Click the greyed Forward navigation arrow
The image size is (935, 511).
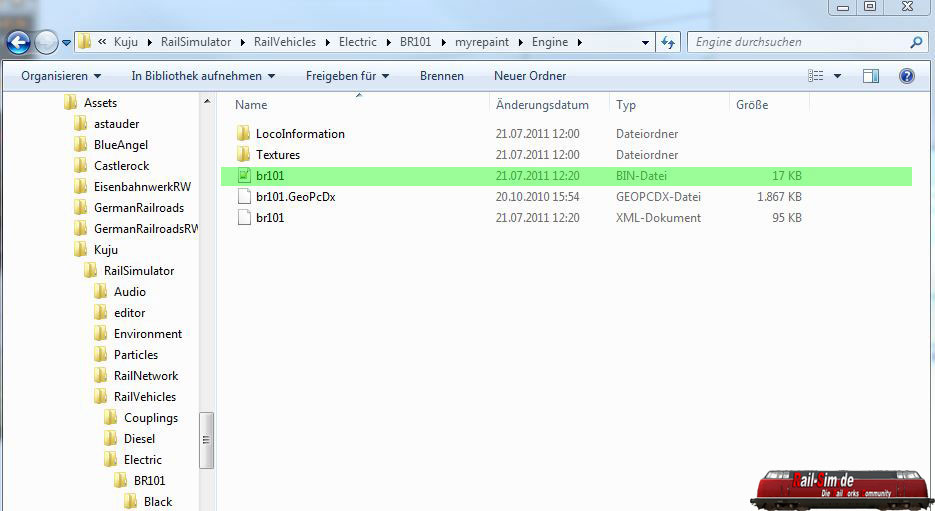pyautogui.click(x=46, y=42)
